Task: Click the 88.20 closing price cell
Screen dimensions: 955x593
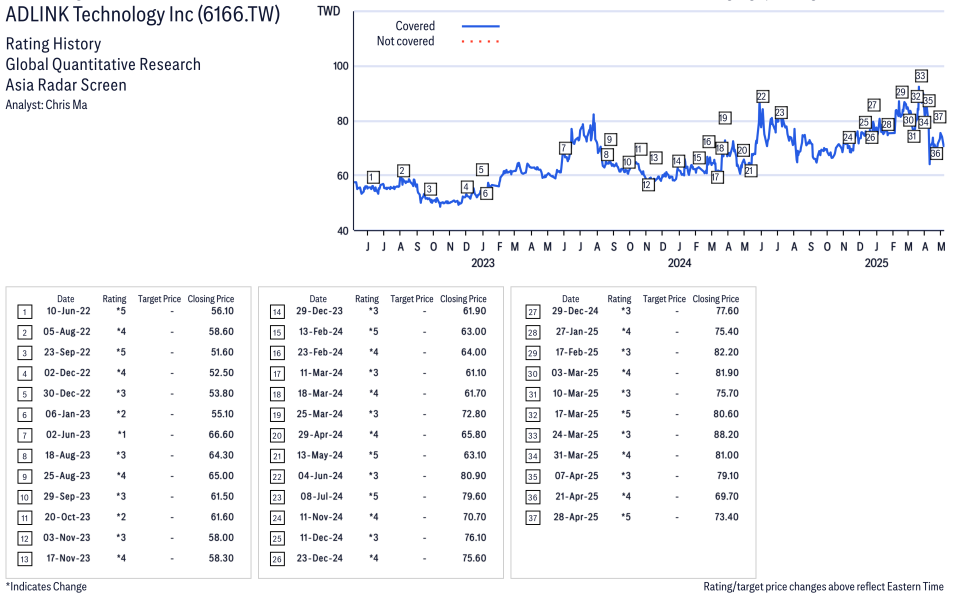Action: click(726, 435)
